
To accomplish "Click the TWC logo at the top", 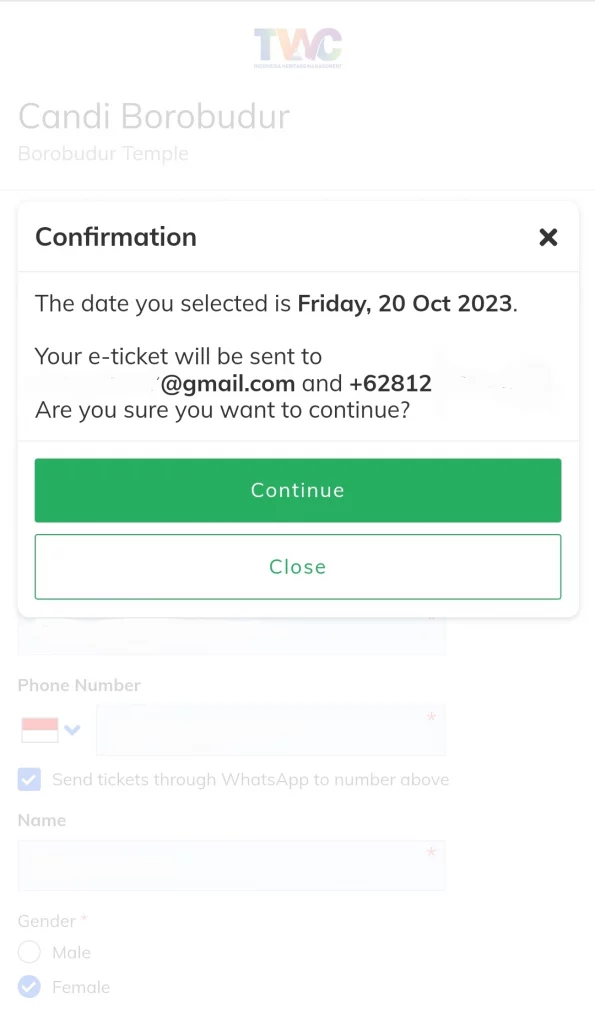I will (x=298, y=48).
